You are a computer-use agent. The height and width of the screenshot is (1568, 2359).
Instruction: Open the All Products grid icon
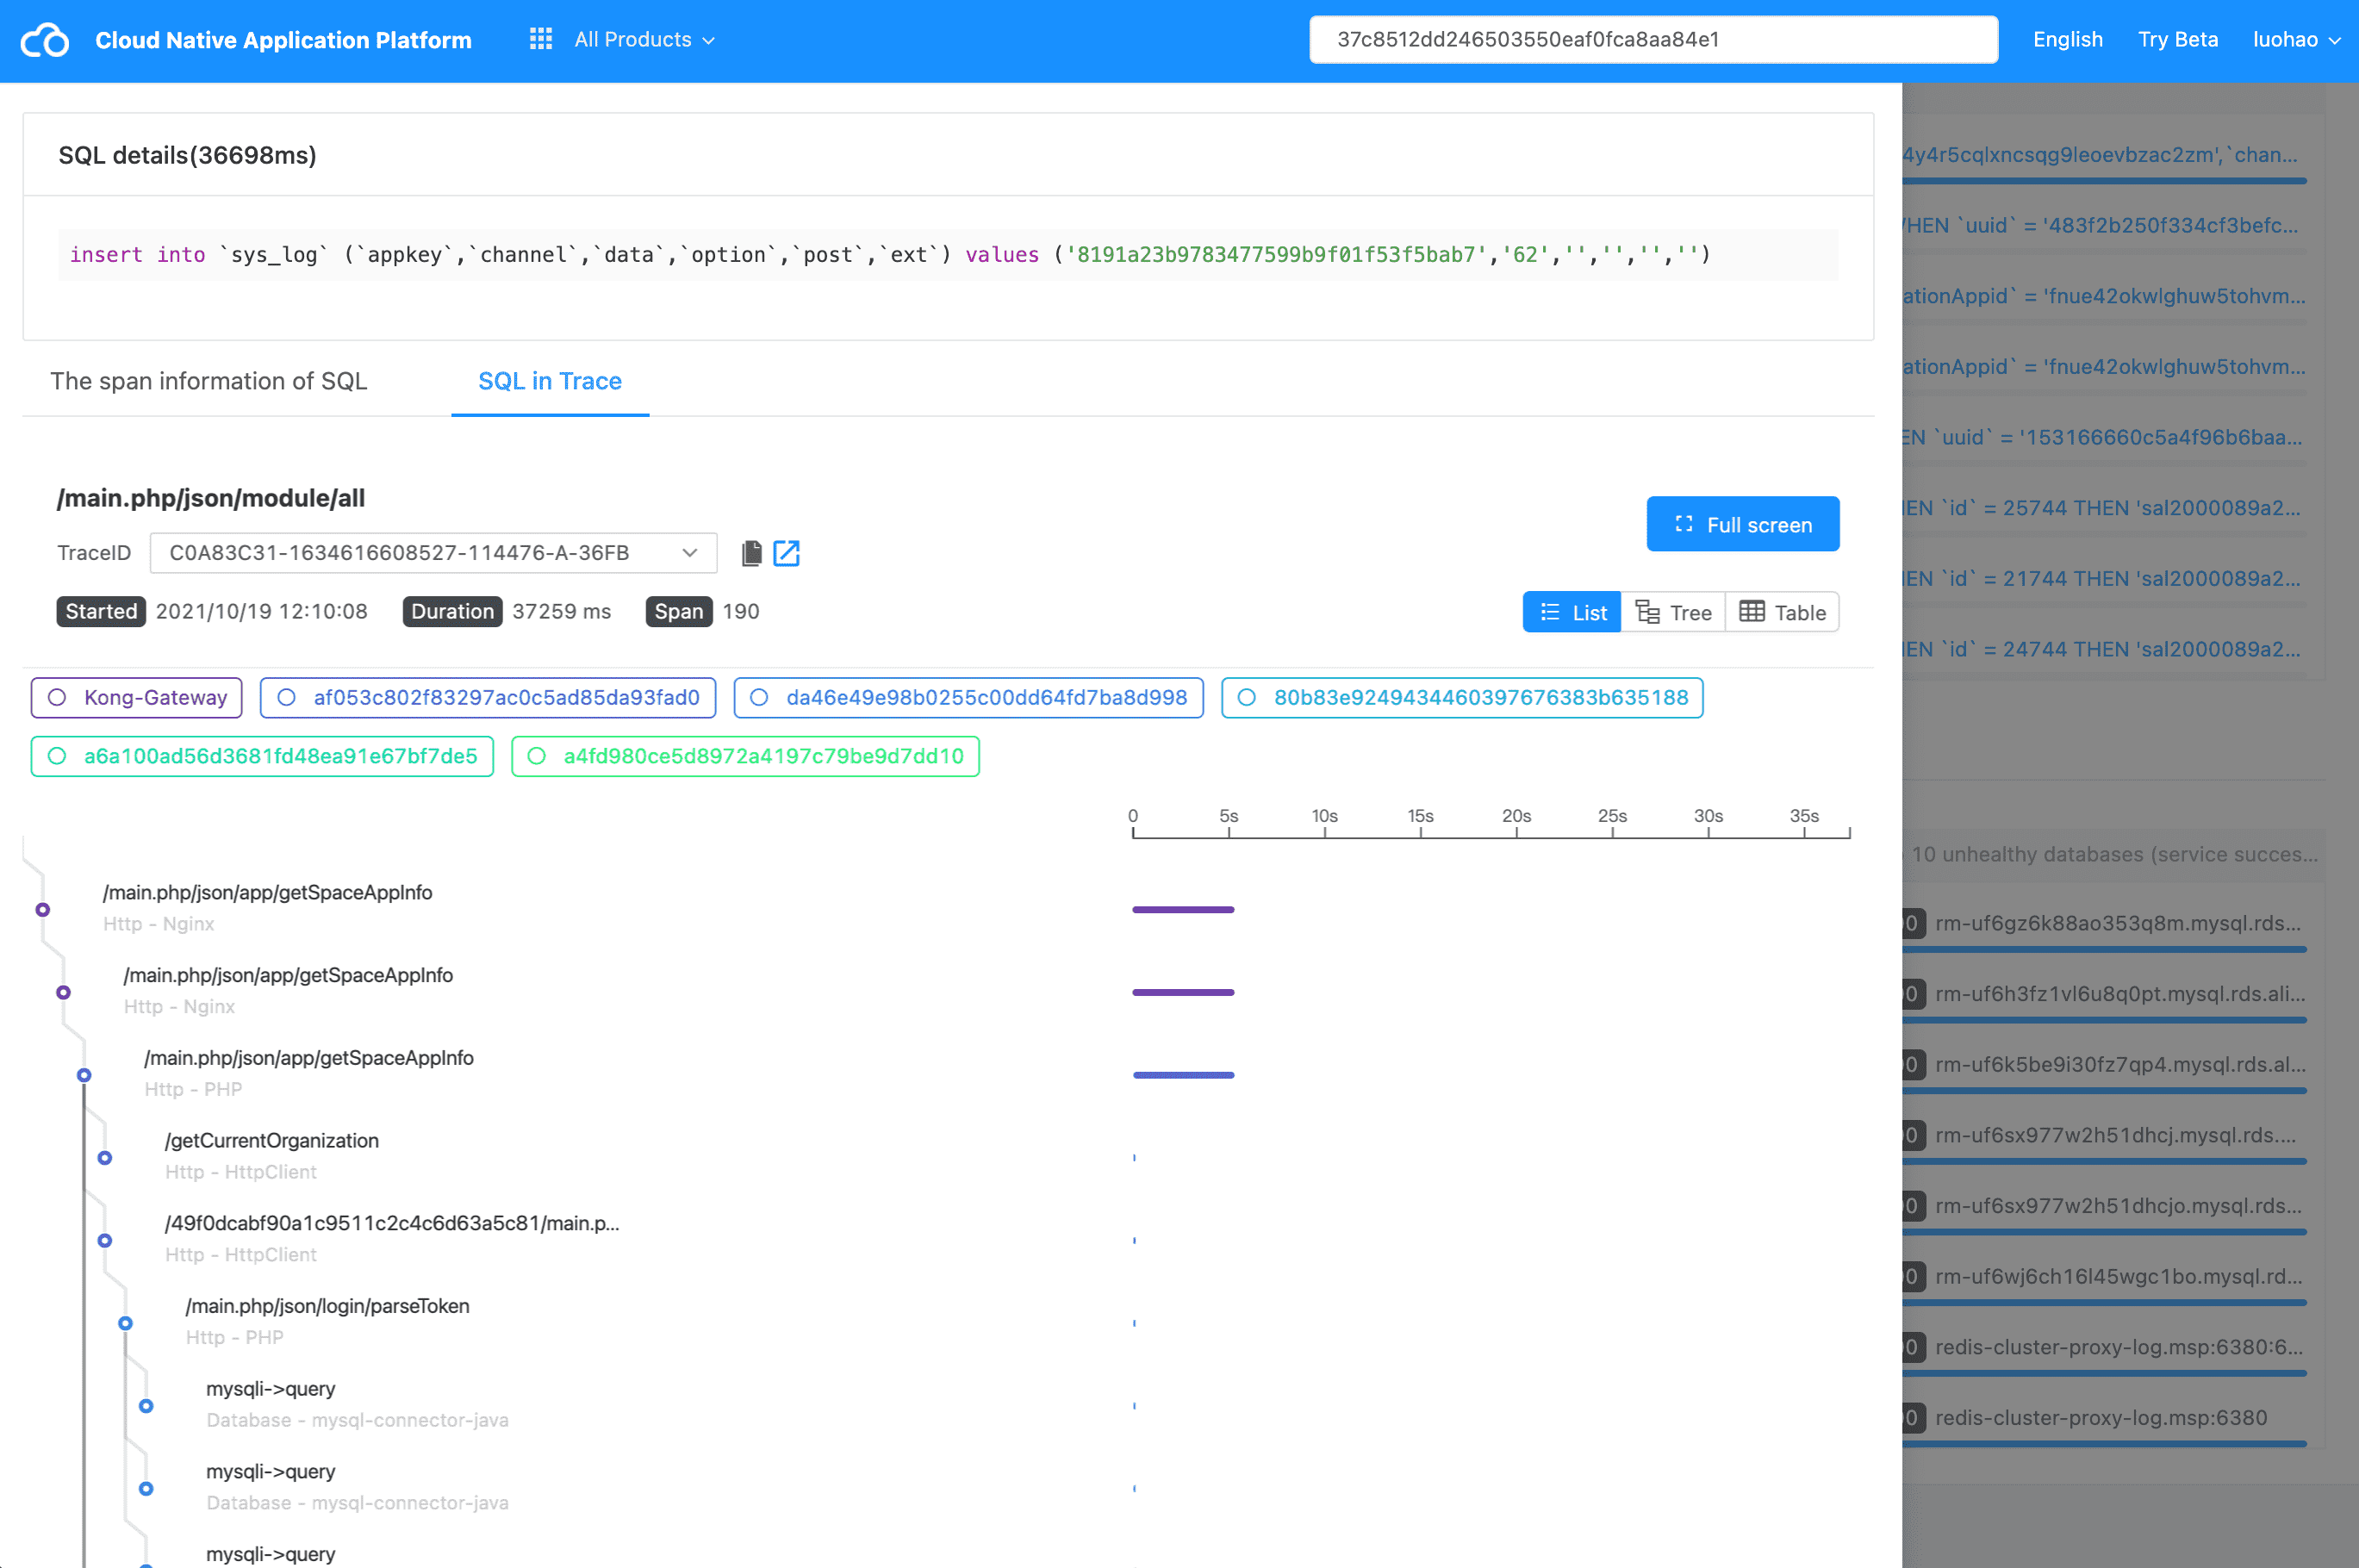pos(541,39)
